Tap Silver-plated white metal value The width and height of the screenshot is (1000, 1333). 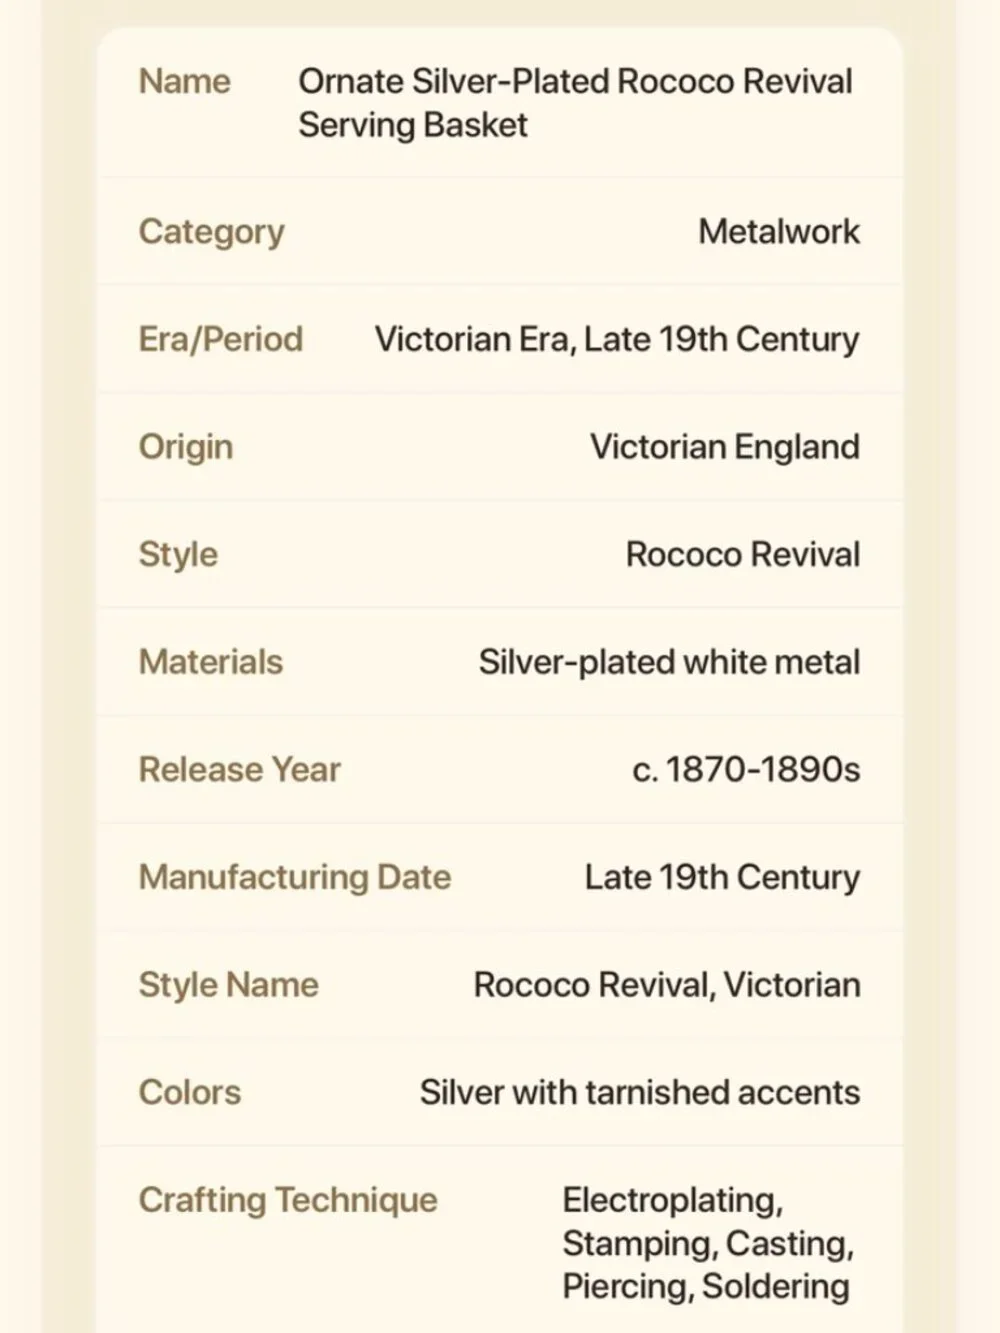669,662
